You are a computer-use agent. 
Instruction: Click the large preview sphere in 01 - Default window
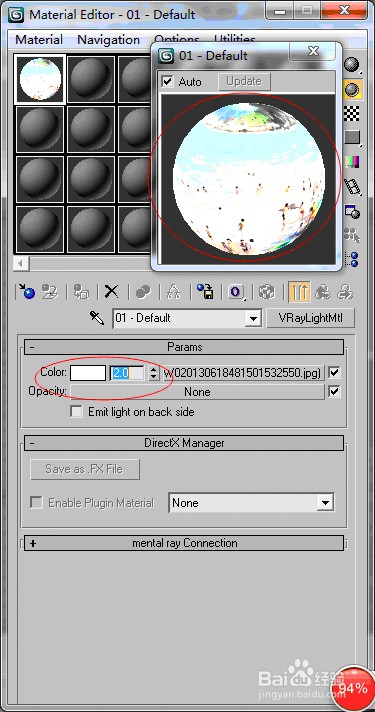pos(249,179)
